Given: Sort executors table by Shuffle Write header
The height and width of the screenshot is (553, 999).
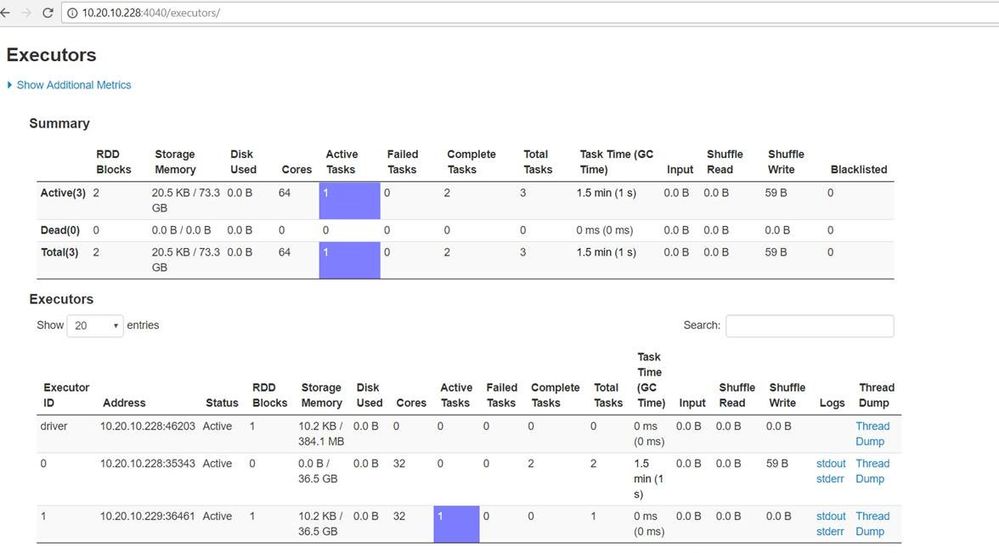Looking at the screenshot, I should pos(787,395).
